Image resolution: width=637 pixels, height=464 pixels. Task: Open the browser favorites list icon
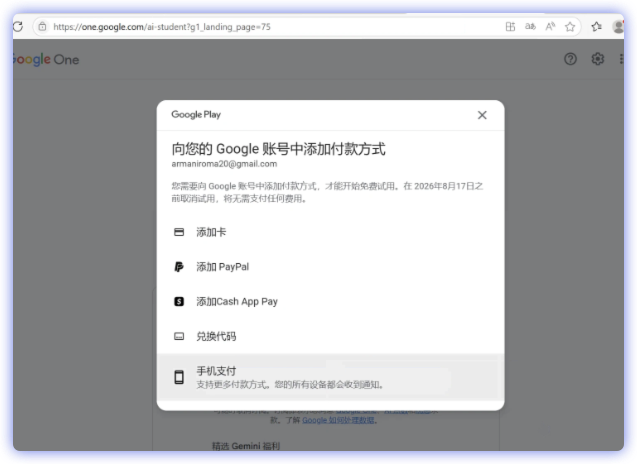(596, 26)
